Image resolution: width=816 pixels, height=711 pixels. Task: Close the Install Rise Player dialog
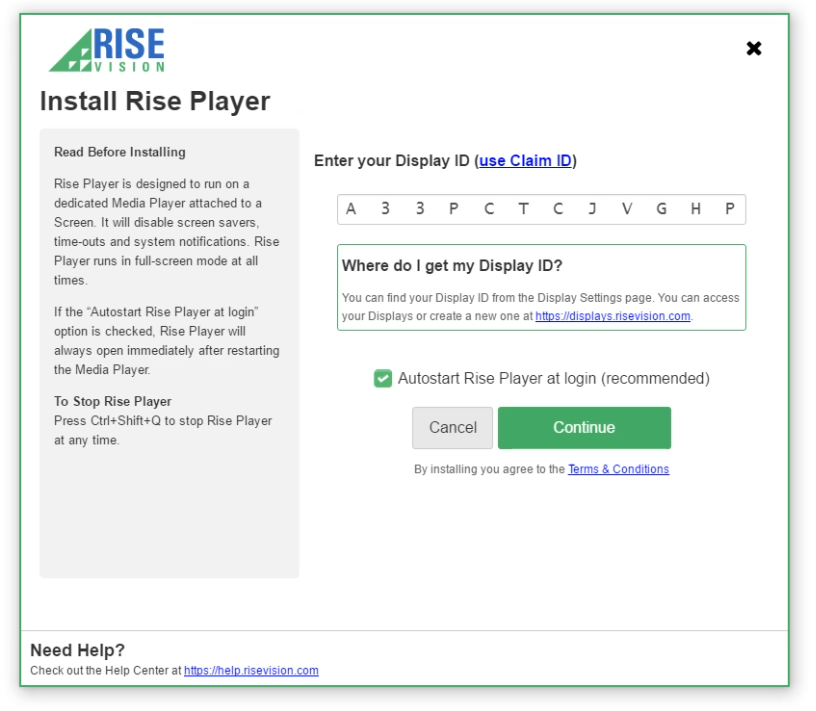pyautogui.click(x=754, y=48)
